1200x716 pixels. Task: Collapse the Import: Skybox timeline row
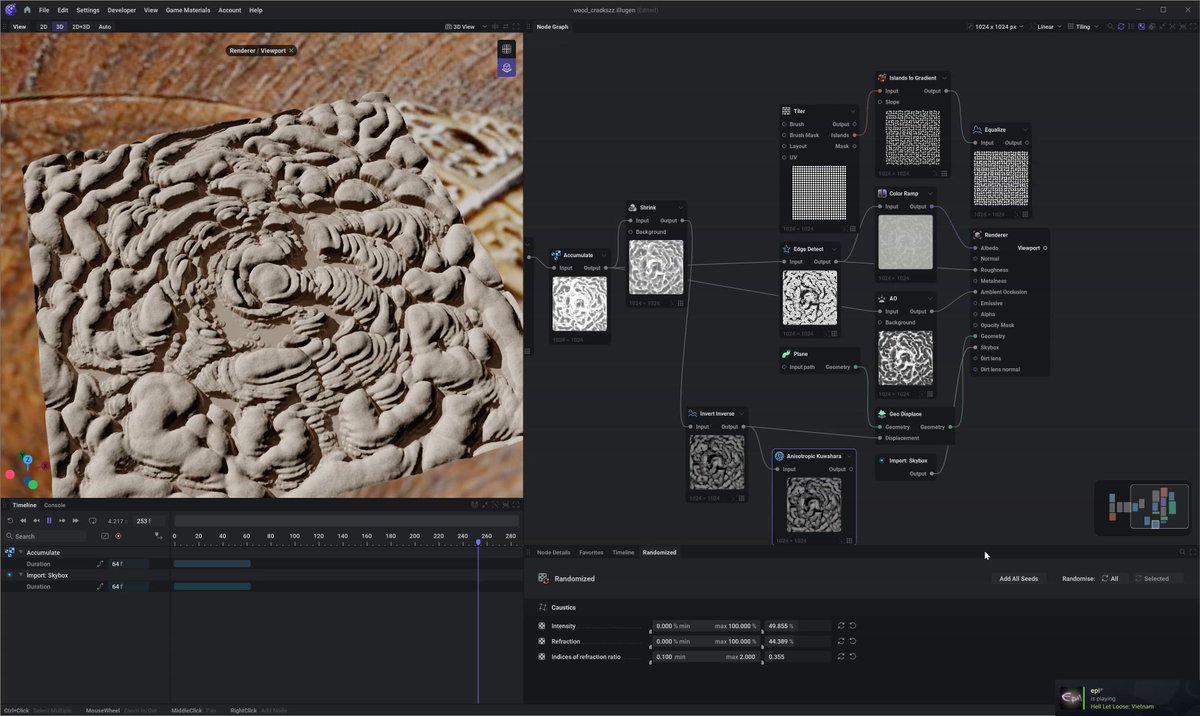pyautogui.click(x=20, y=575)
